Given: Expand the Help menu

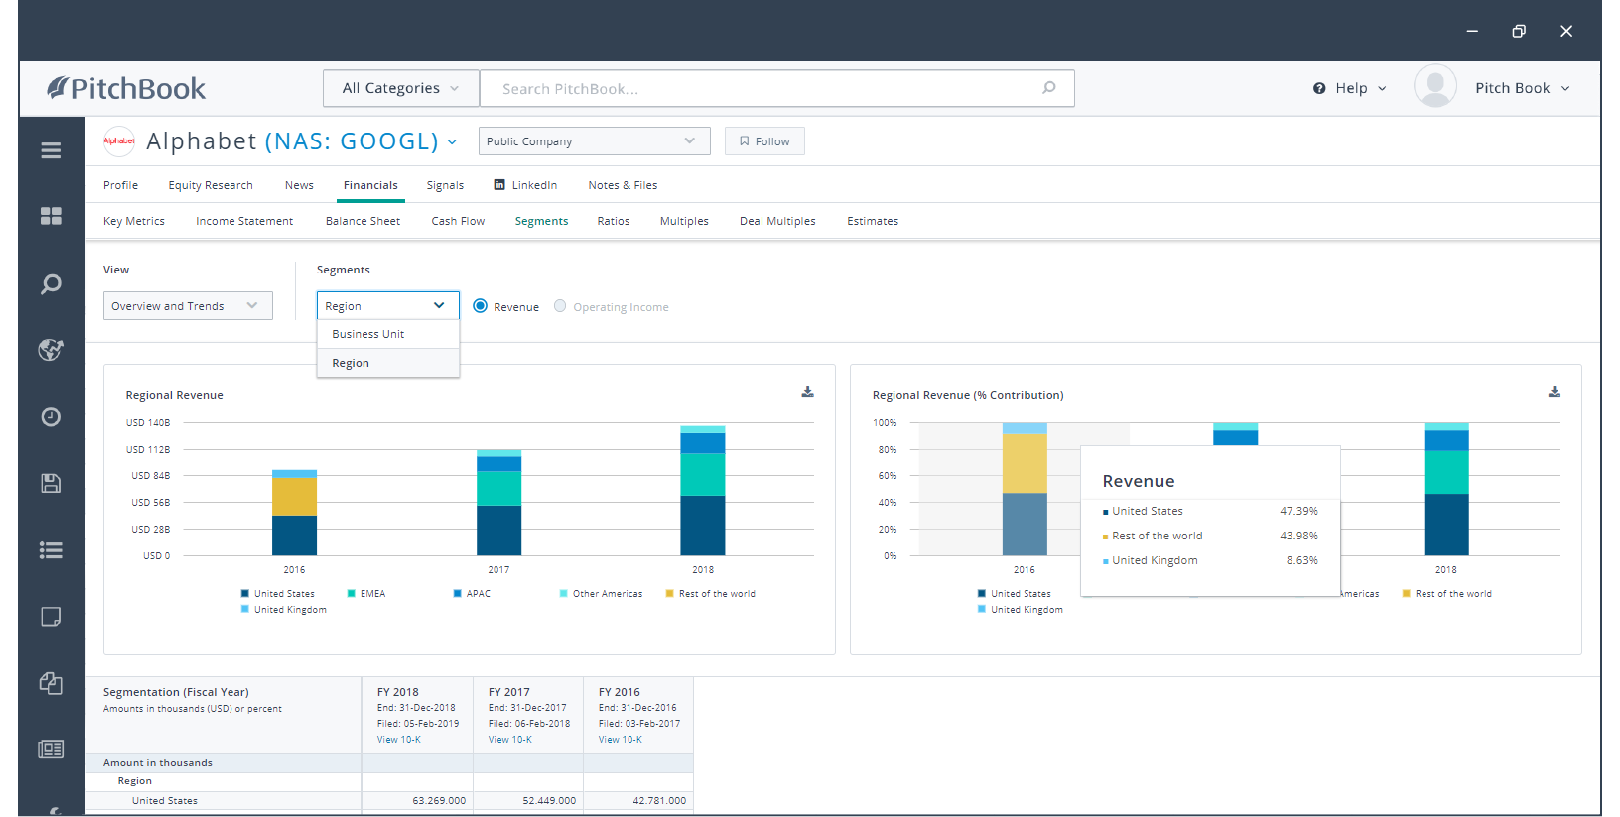Looking at the screenshot, I should [1350, 88].
